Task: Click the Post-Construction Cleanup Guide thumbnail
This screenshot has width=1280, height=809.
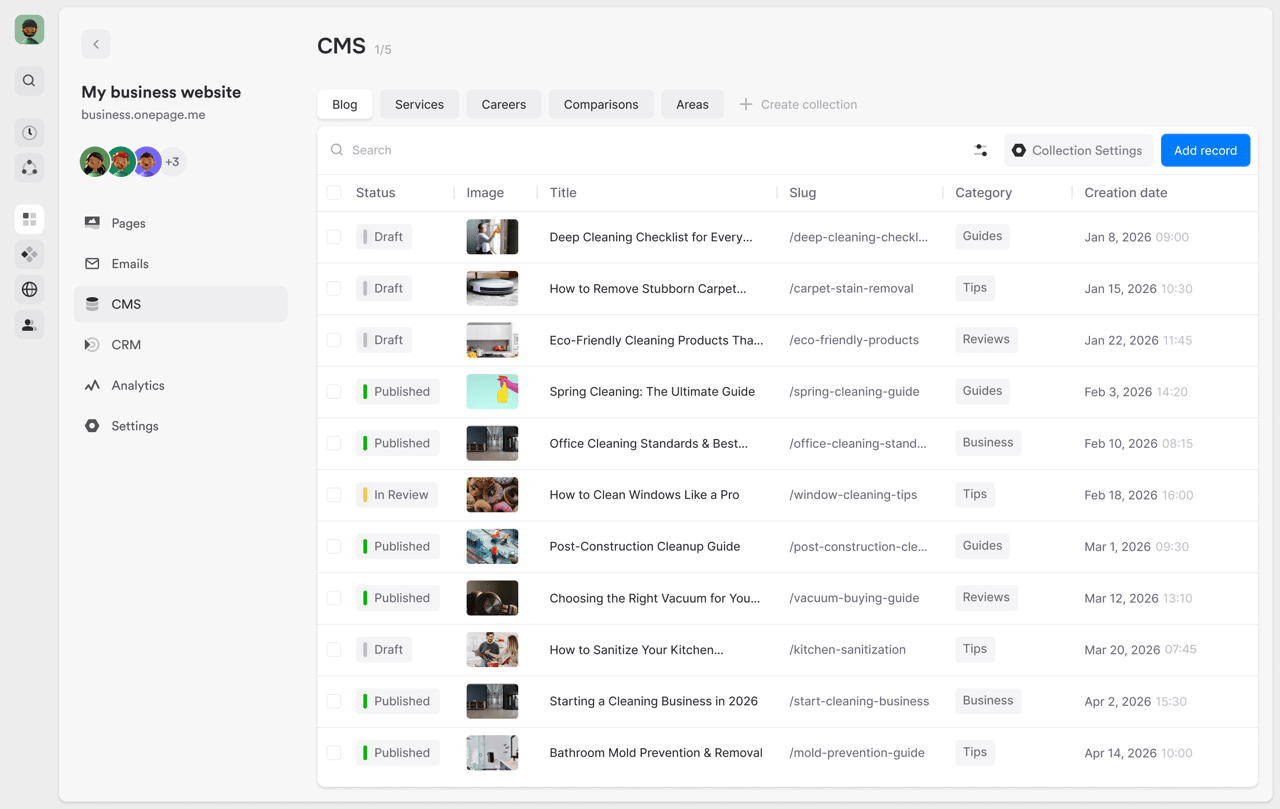Action: [x=492, y=546]
